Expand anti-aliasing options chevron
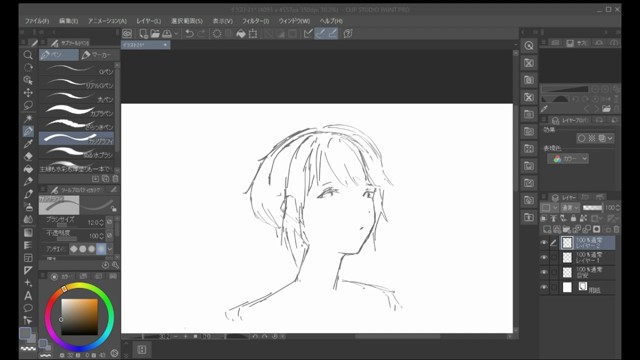Image resolution: width=640 pixels, height=360 pixels. [x=110, y=249]
